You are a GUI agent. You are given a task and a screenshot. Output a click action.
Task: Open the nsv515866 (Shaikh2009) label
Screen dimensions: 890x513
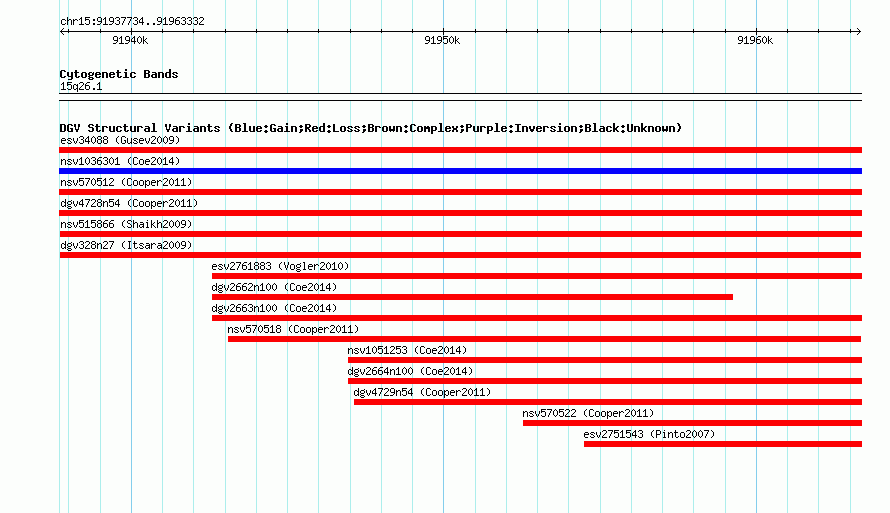click(126, 224)
